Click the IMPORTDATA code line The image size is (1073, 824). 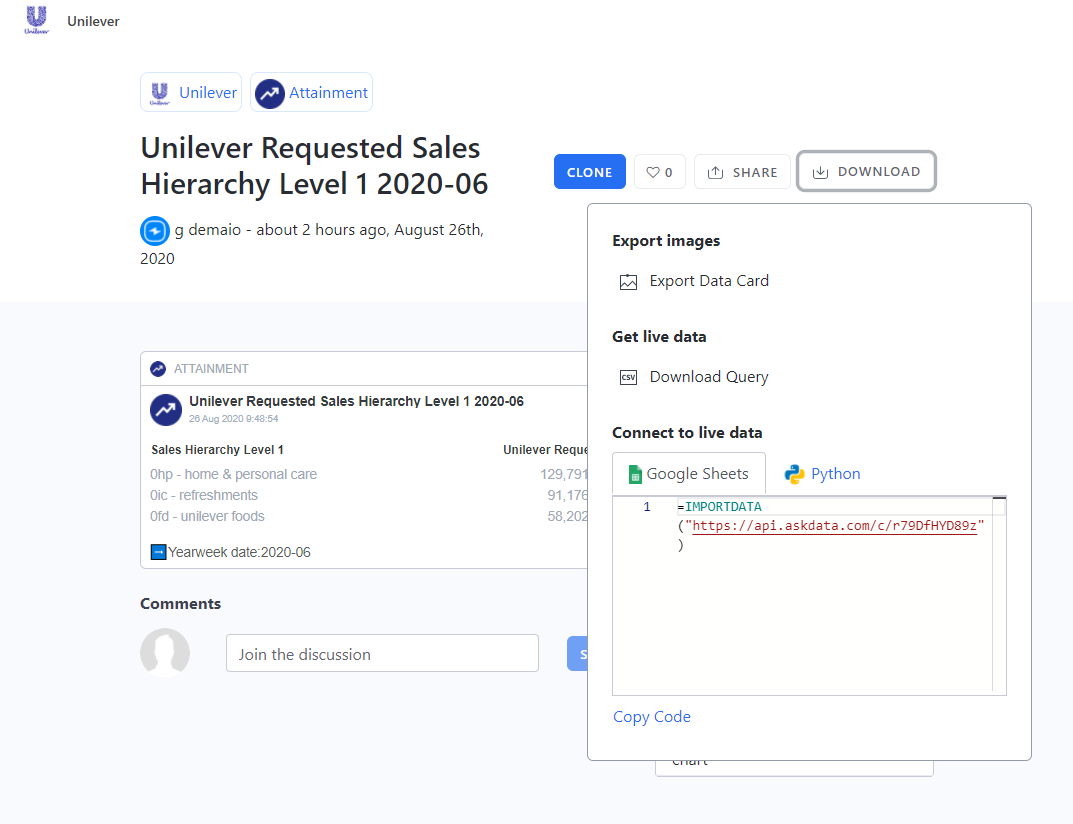tap(719, 506)
